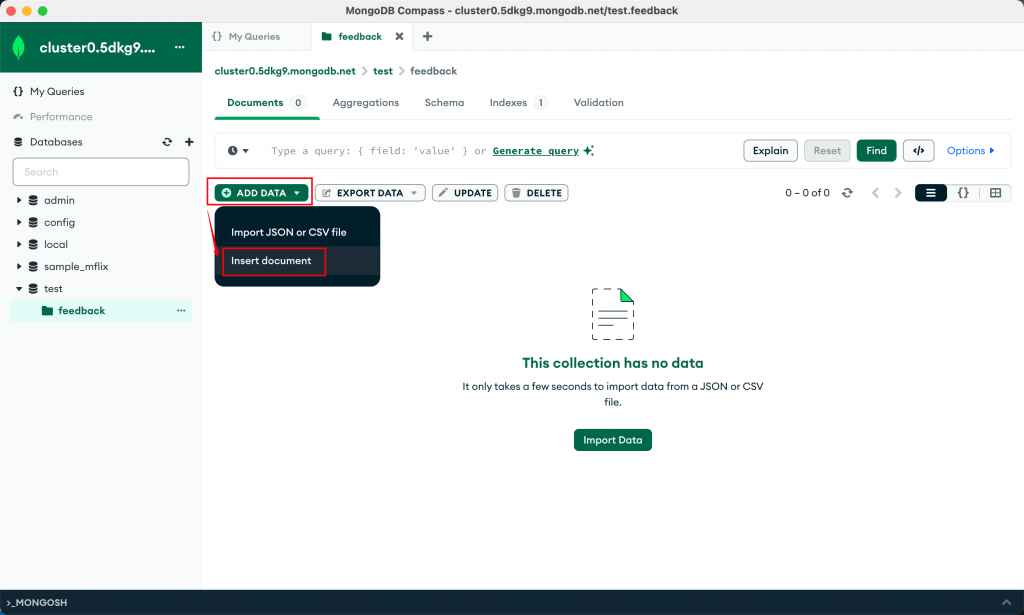Open the EXPORT DATA dropdown
This screenshot has height=615, width=1024.
tap(370, 193)
